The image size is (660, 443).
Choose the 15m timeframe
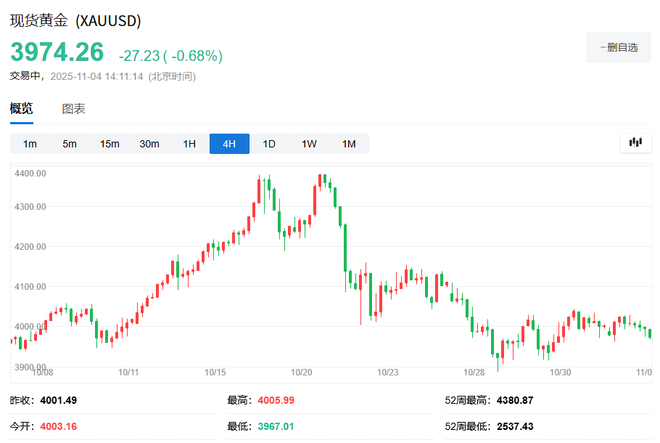click(110, 144)
